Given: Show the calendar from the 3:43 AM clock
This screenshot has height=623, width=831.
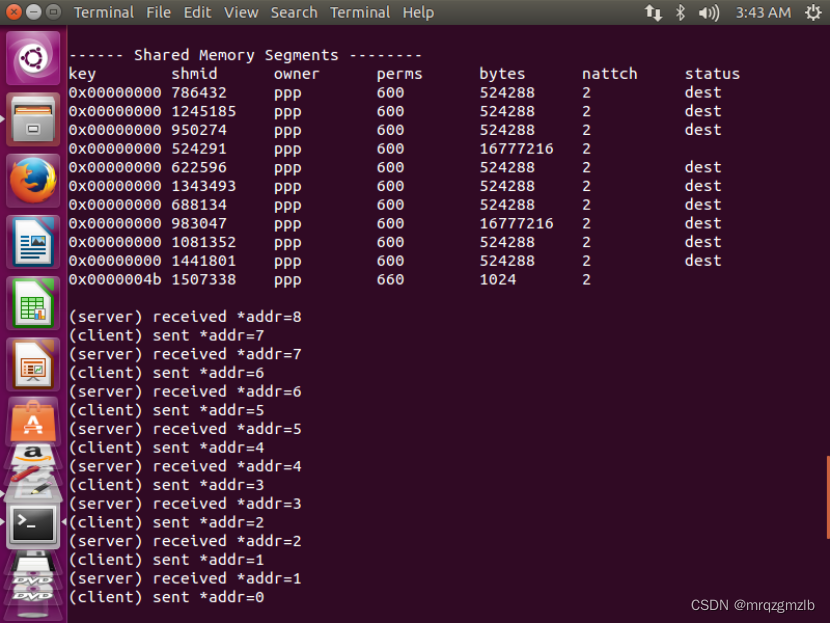Looking at the screenshot, I should 763,12.
